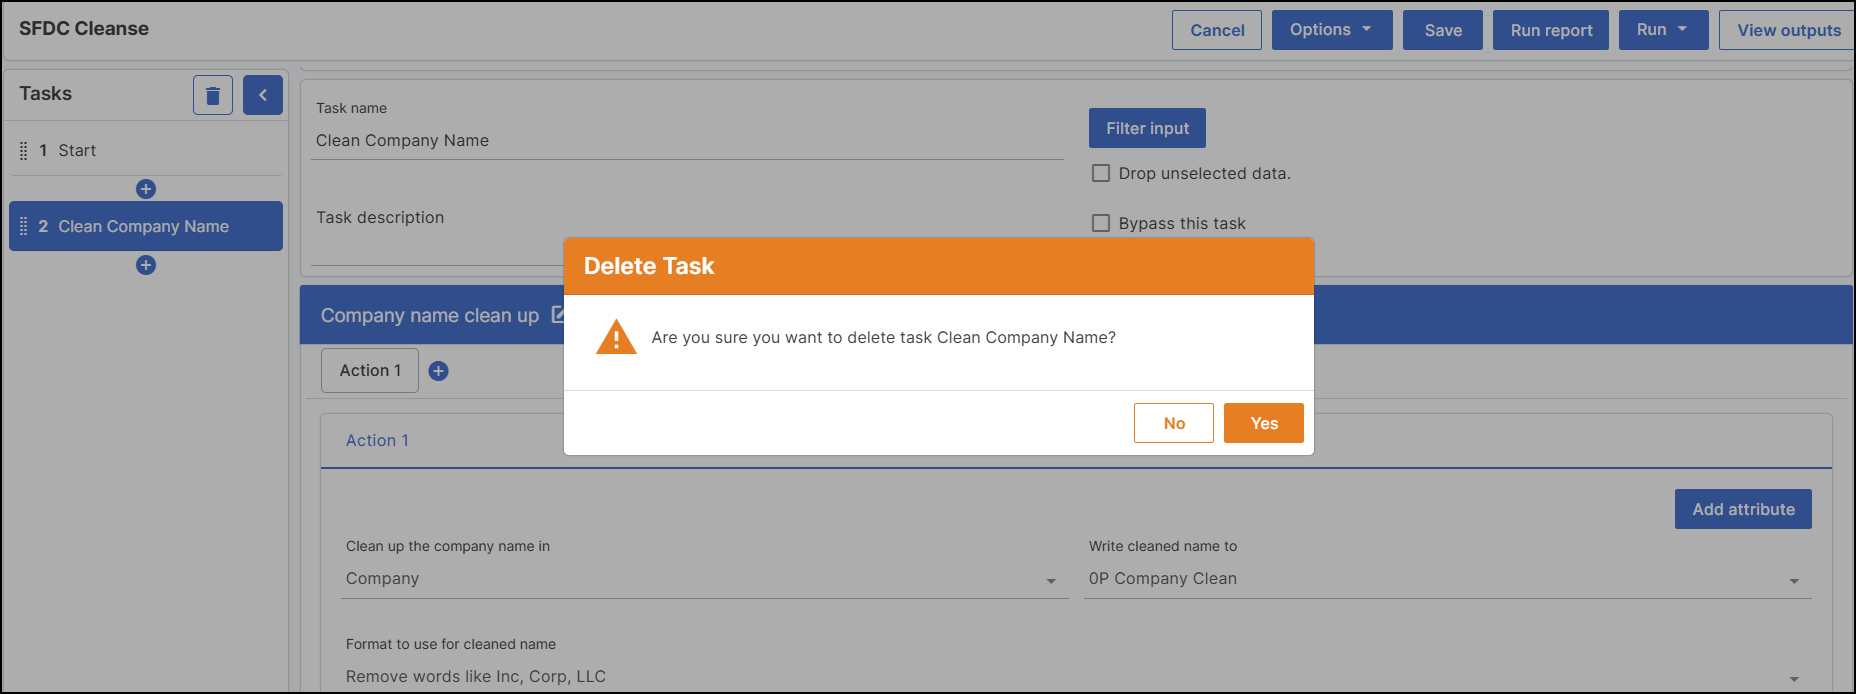Expand the Run button dropdown arrow
Viewport: 1856px width, 694px height.
[1683, 29]
